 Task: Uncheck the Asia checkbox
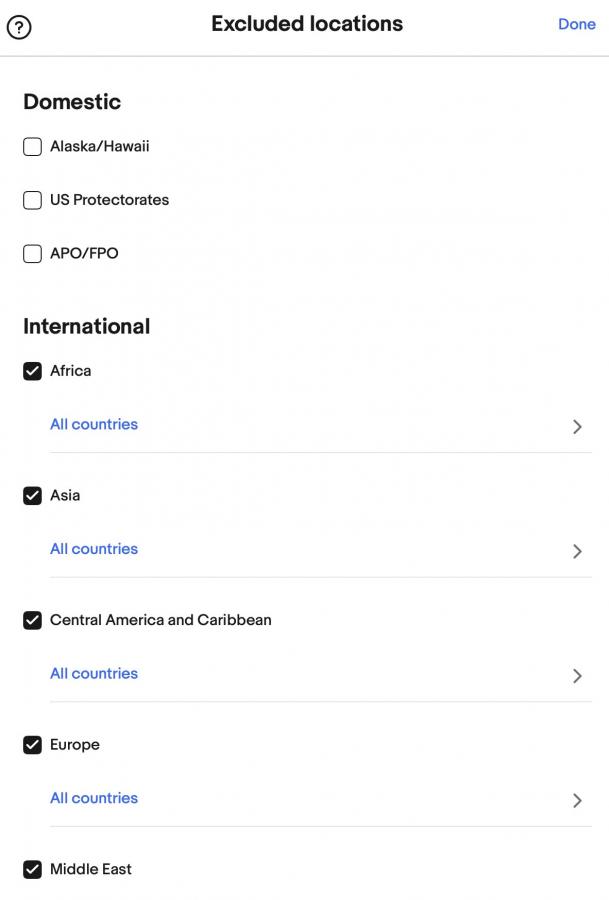point(32,496)
